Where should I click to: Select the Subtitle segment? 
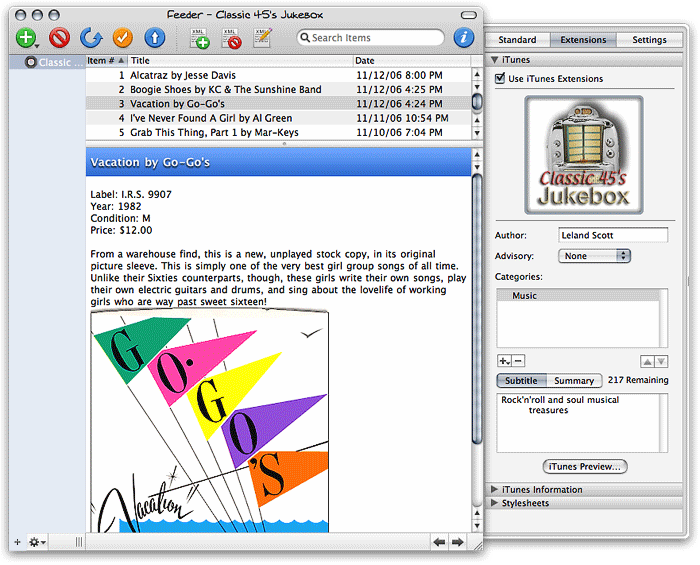click(x=521, y=381)
